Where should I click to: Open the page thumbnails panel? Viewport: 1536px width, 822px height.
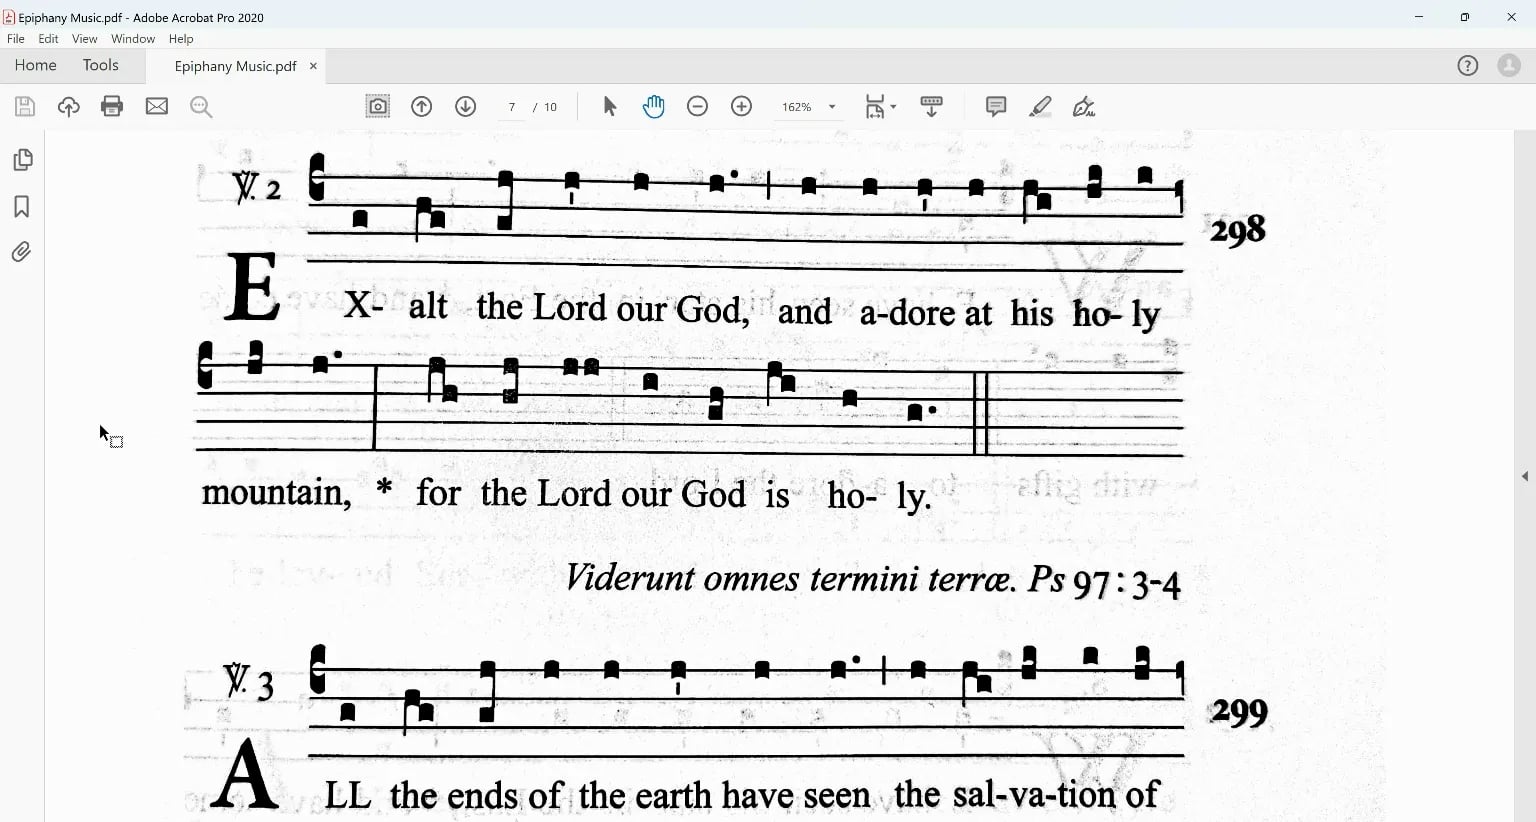coord(22,160)
